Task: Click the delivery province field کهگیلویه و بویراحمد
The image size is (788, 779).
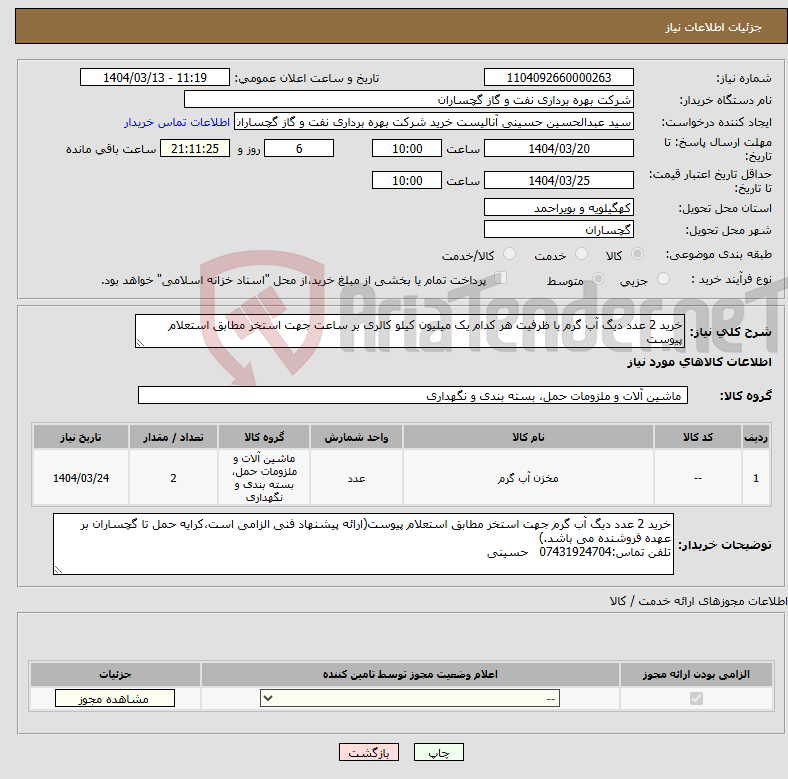Action: coord(558,207)
